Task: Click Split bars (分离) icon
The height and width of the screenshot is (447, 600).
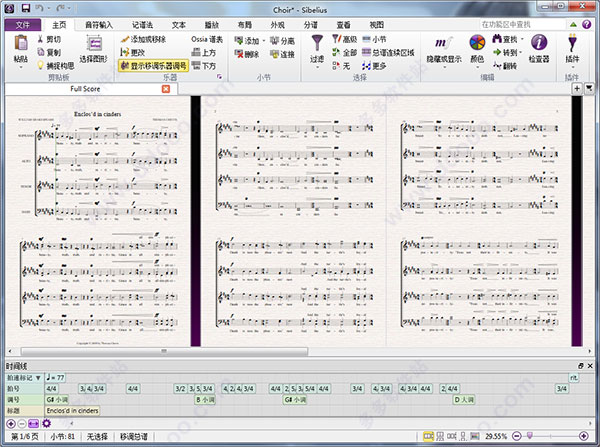Action: coord(274,40)
